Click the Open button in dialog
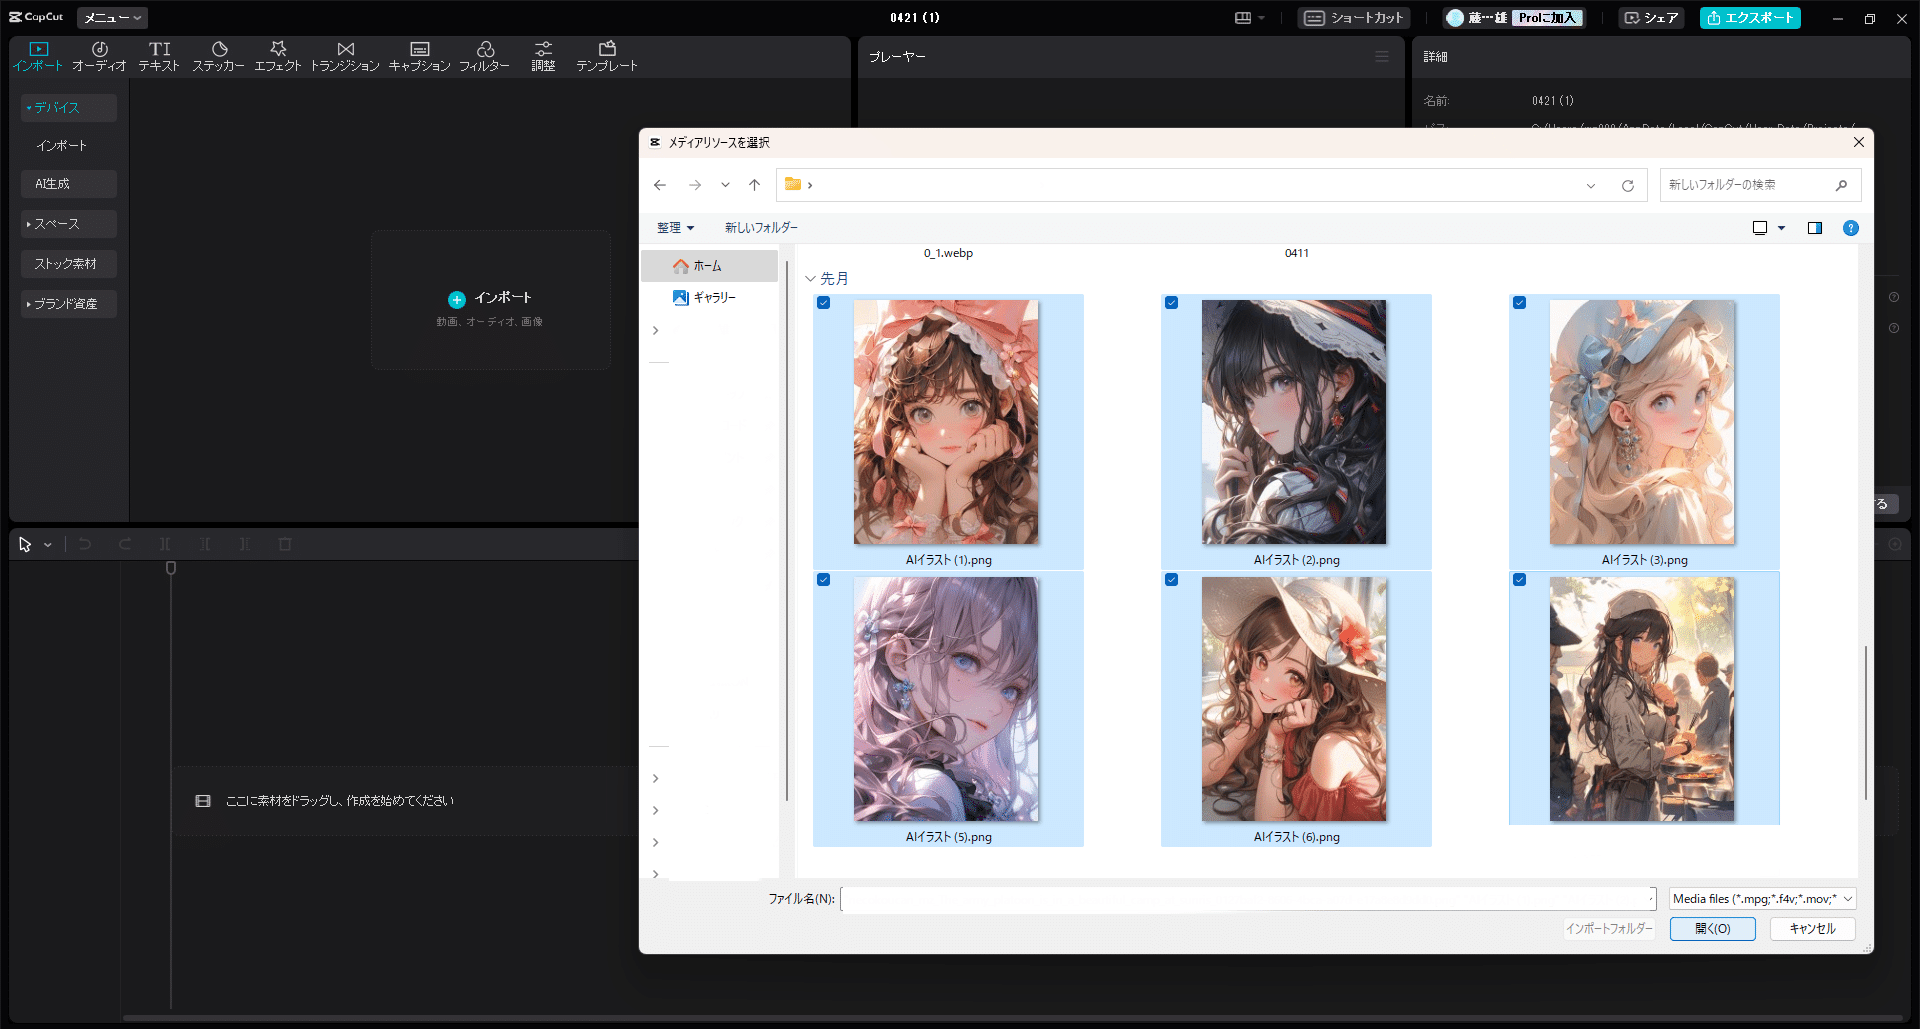 tap(1712, 929)
